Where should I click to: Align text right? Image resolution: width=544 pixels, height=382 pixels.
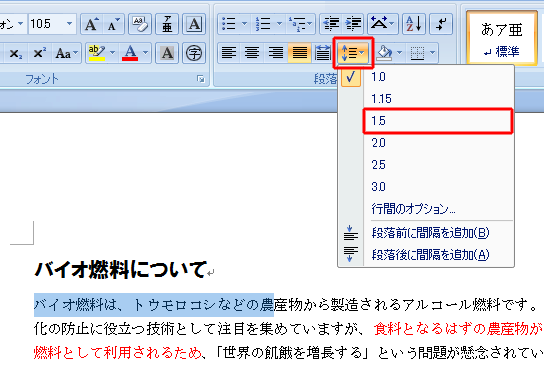click(x=276, y=53)
